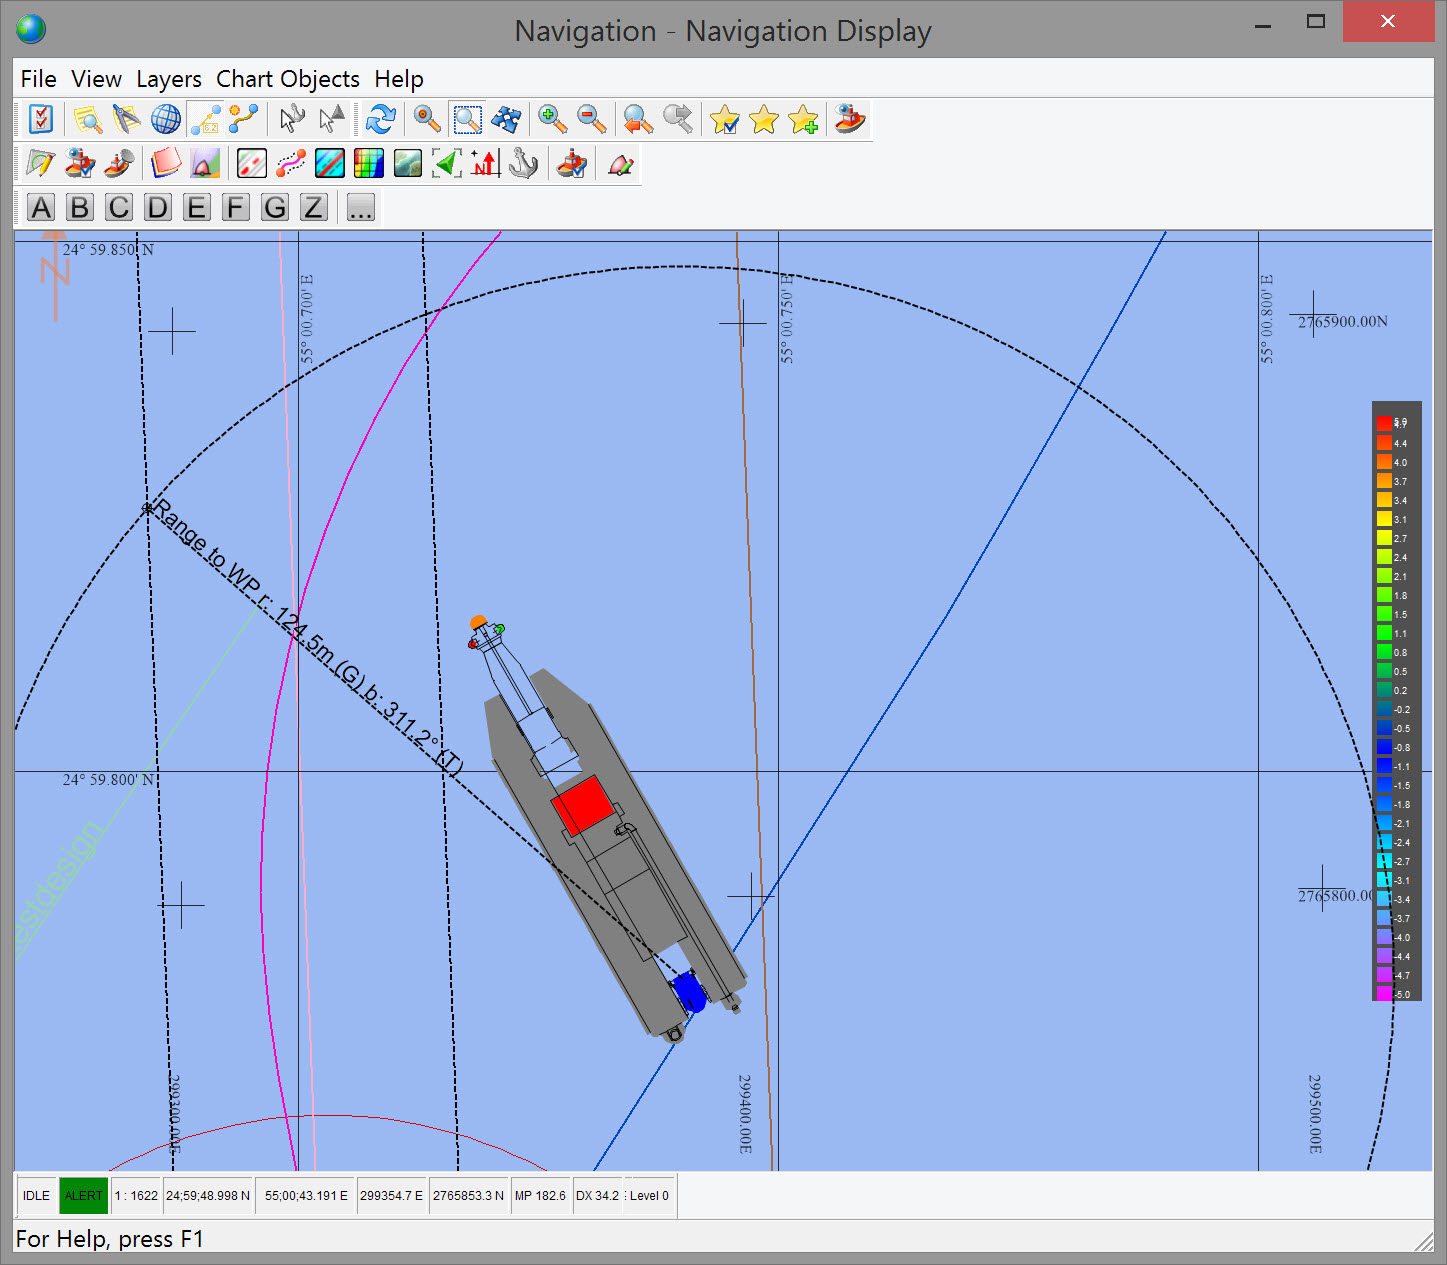
Task: Click the zoom out magnifier icon
Action: point(592,119)
